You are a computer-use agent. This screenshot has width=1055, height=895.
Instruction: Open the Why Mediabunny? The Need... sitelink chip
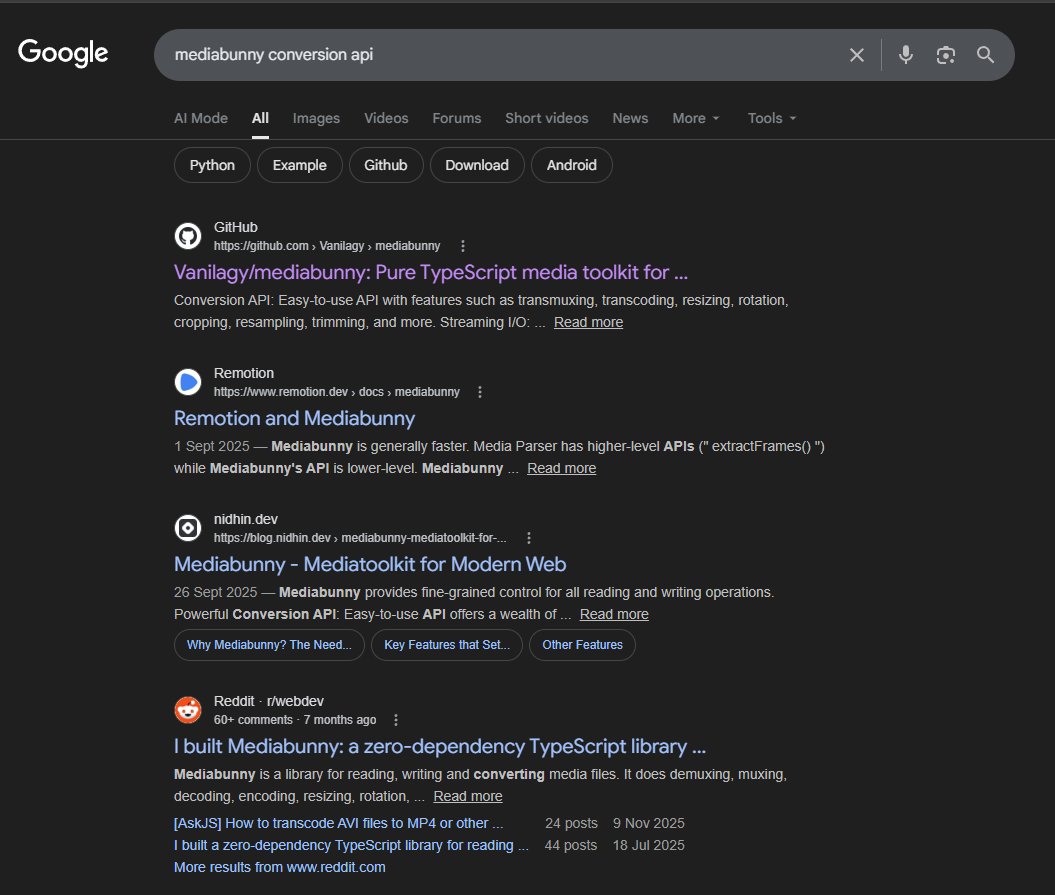pos(269,645)
